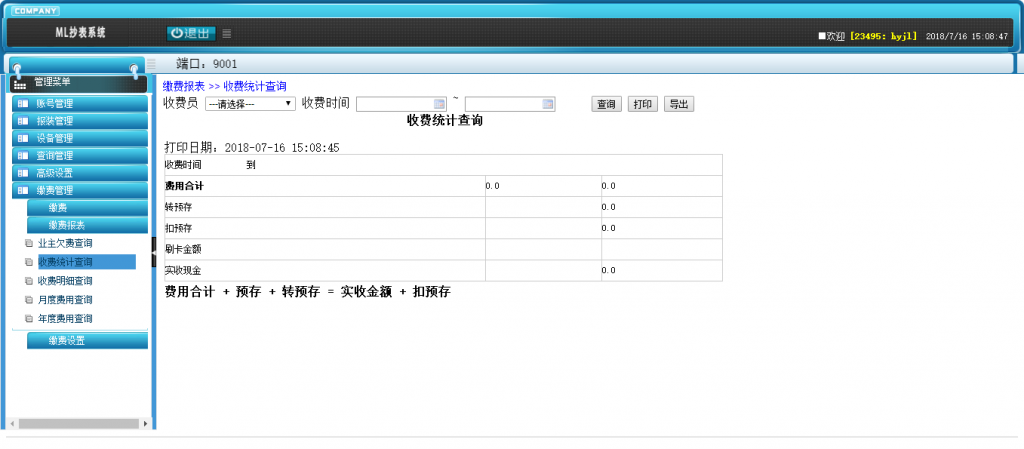The height and width of the screenshot is (449, 1024).
Task: Click the 管理菜单 header icon
Action: point(20,84)
